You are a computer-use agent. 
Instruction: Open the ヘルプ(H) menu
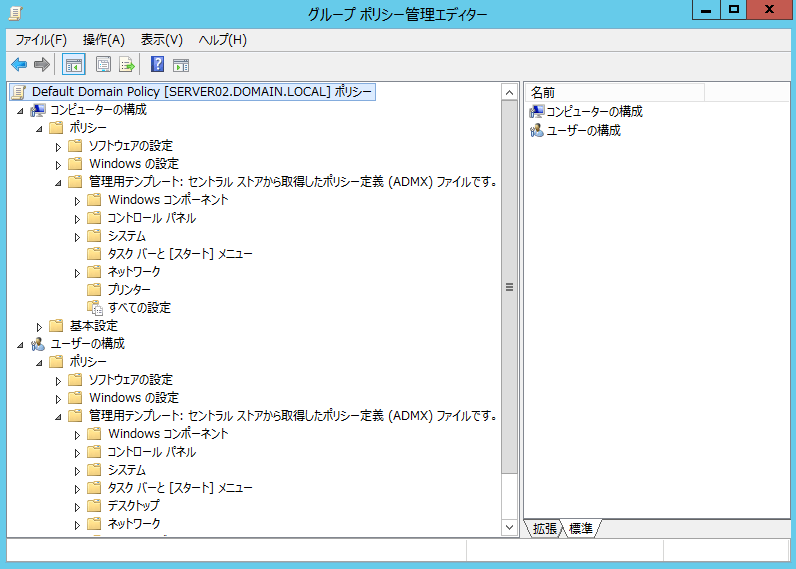(222, 40)
